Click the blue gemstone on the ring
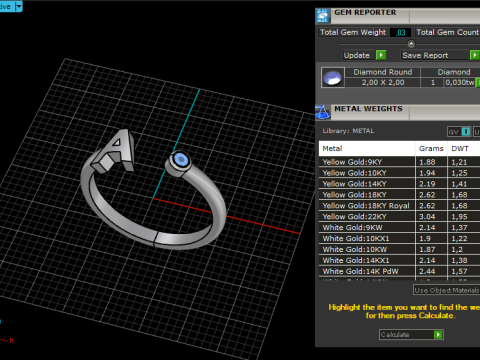Screen dimensions: 480x360 (180, 160)
